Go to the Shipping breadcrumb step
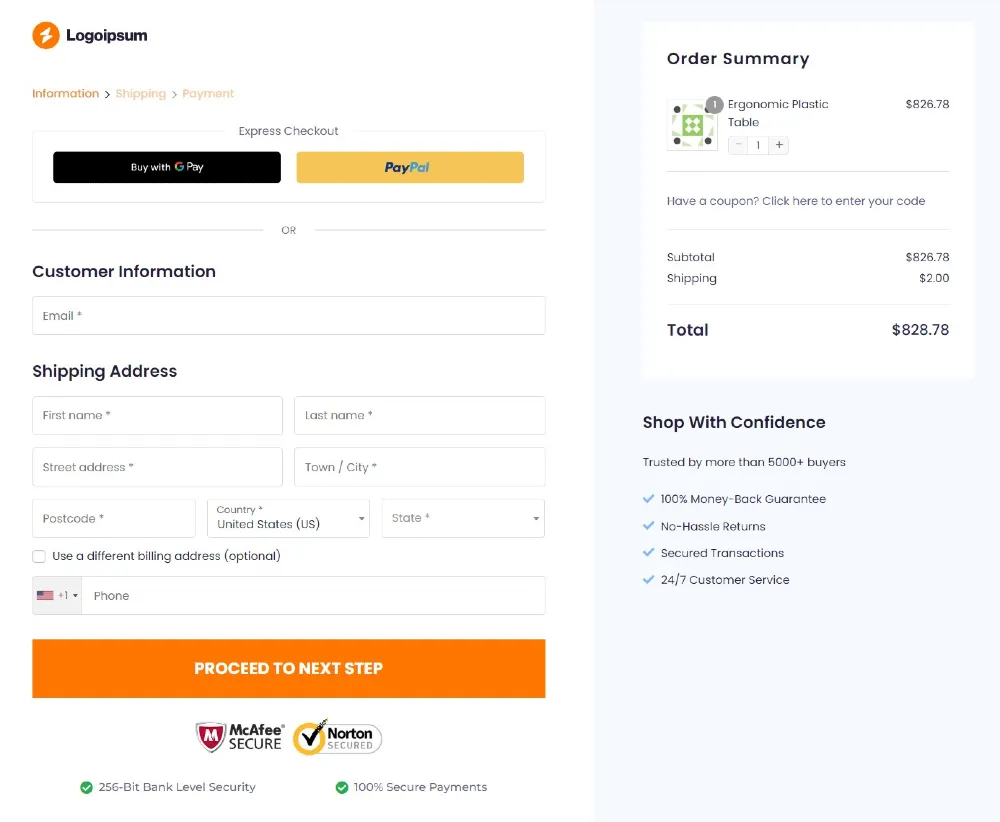This screenshot has width=1000, height=822. (x=140, y=94)
